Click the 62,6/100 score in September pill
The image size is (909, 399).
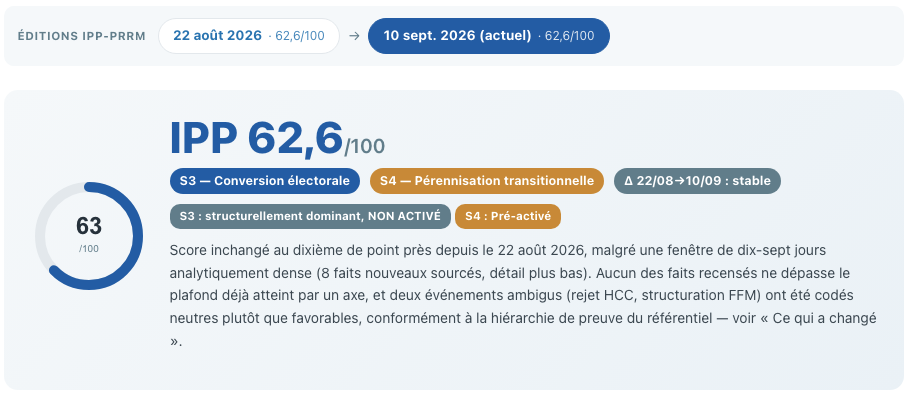click(566, 36)
